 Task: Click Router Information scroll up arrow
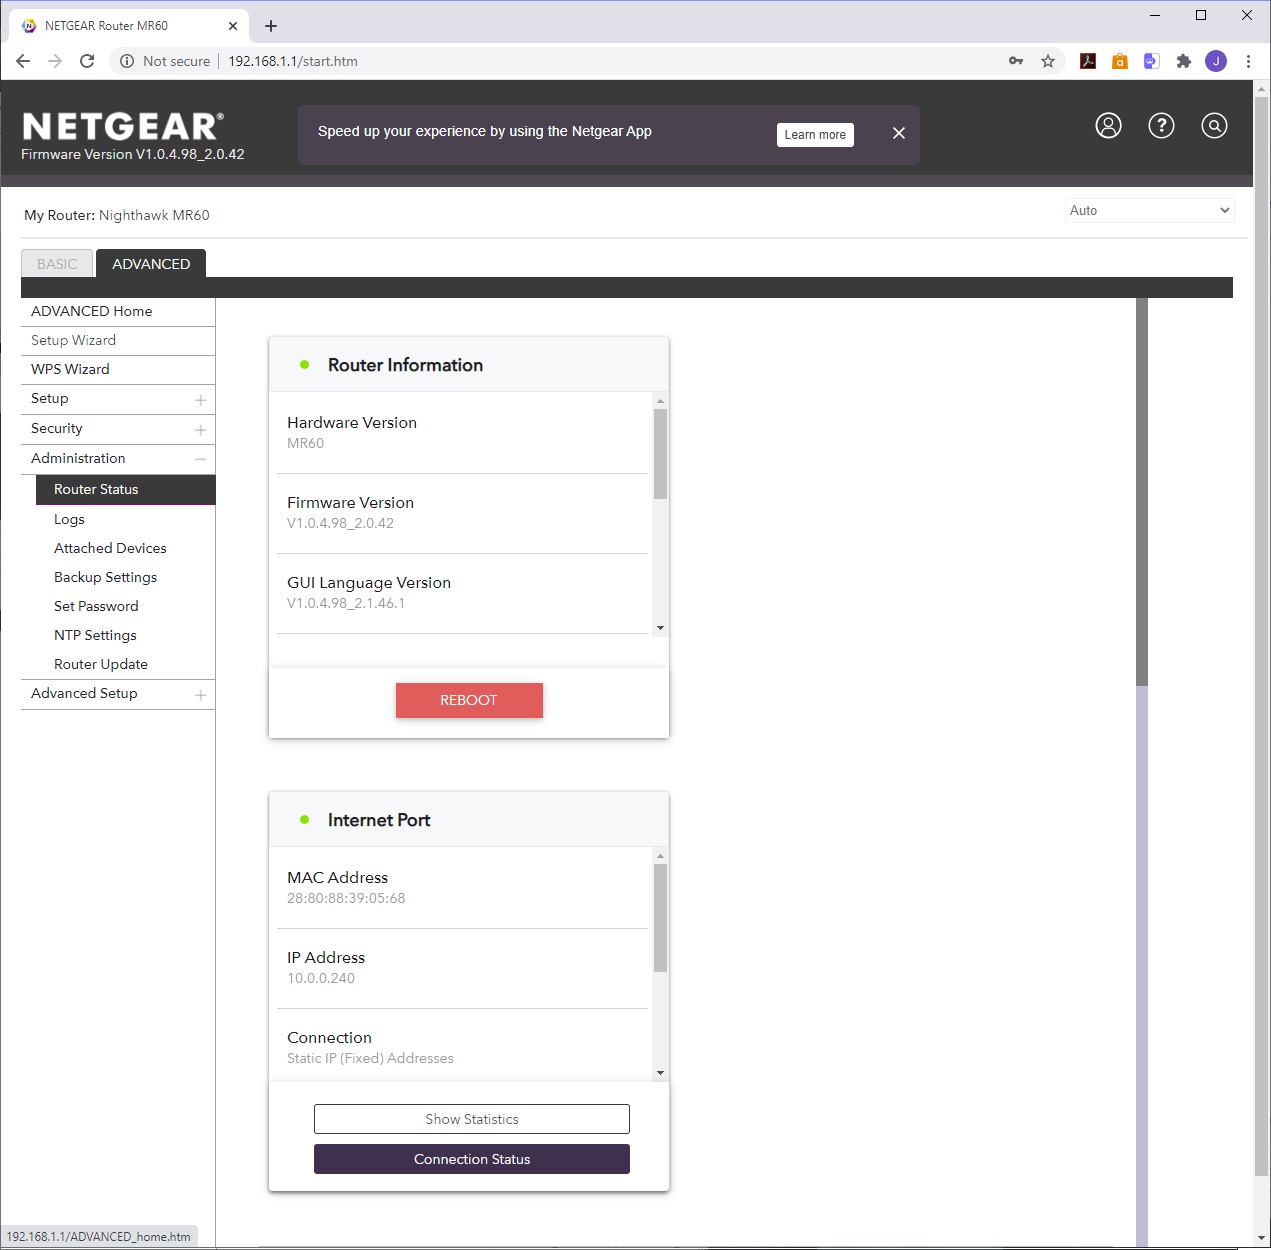[x=660, y=401]
